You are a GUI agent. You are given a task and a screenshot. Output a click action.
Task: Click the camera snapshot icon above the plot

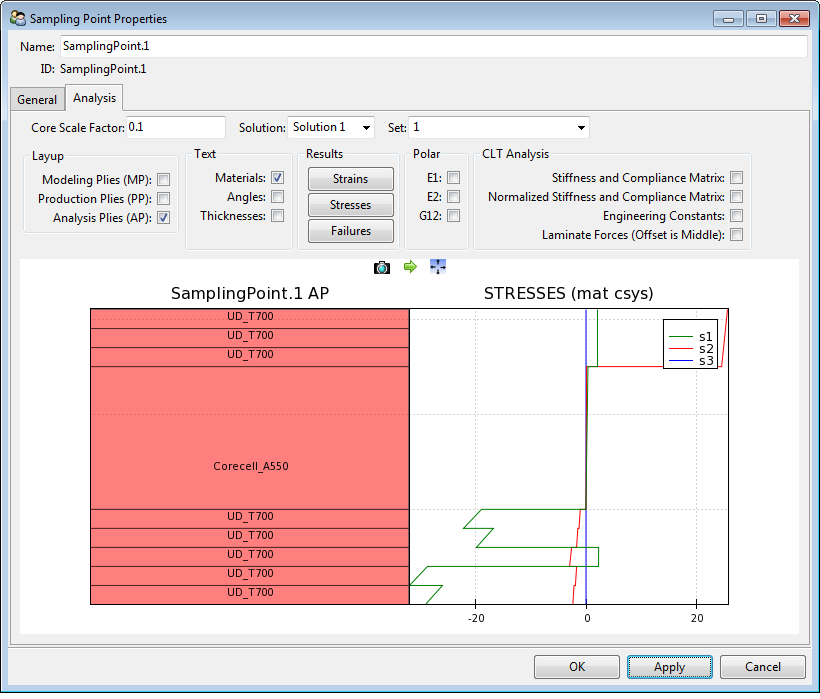pyautogui.click(x=382, y=268)
